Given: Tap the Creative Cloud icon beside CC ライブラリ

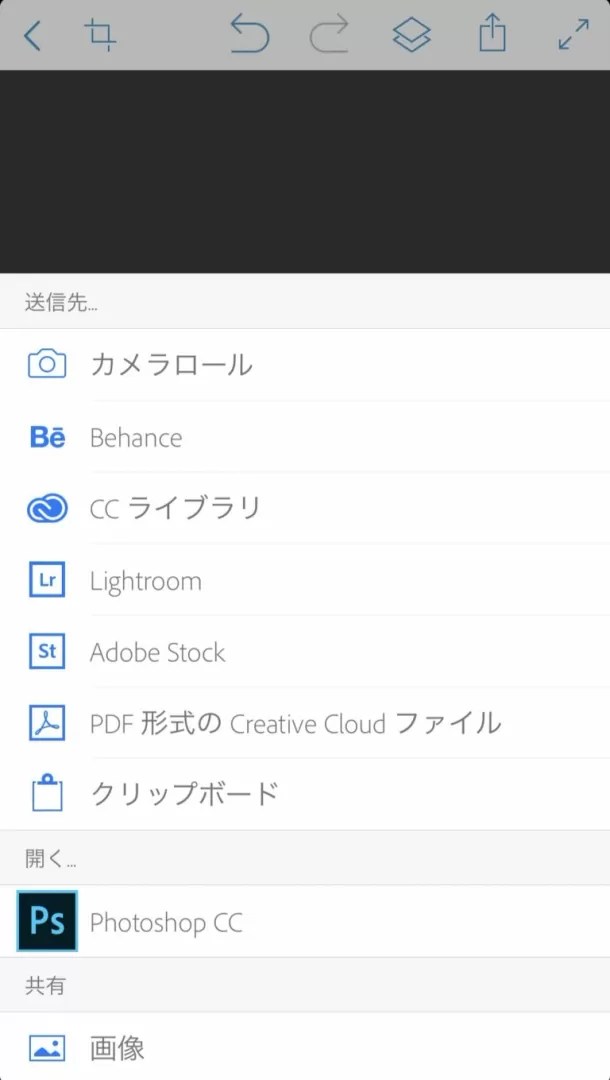Looking at the screenshot, I should [46, 508].
